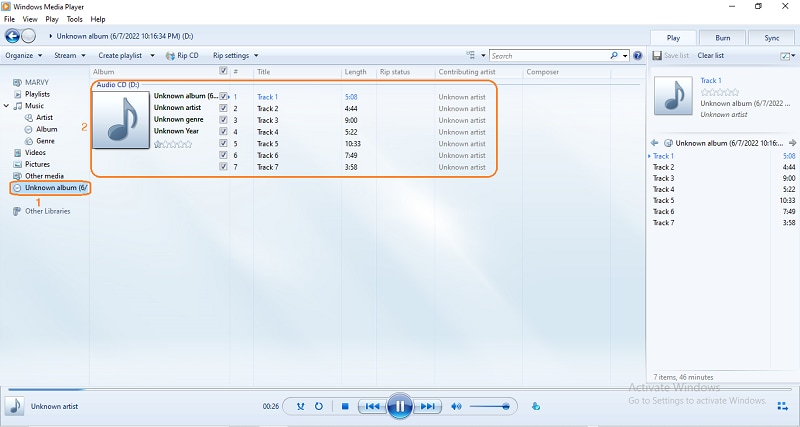Uncheck Track 7 checkbox
Image resolution: width=800 pixels, height=427 pixels.
(223, 167)
